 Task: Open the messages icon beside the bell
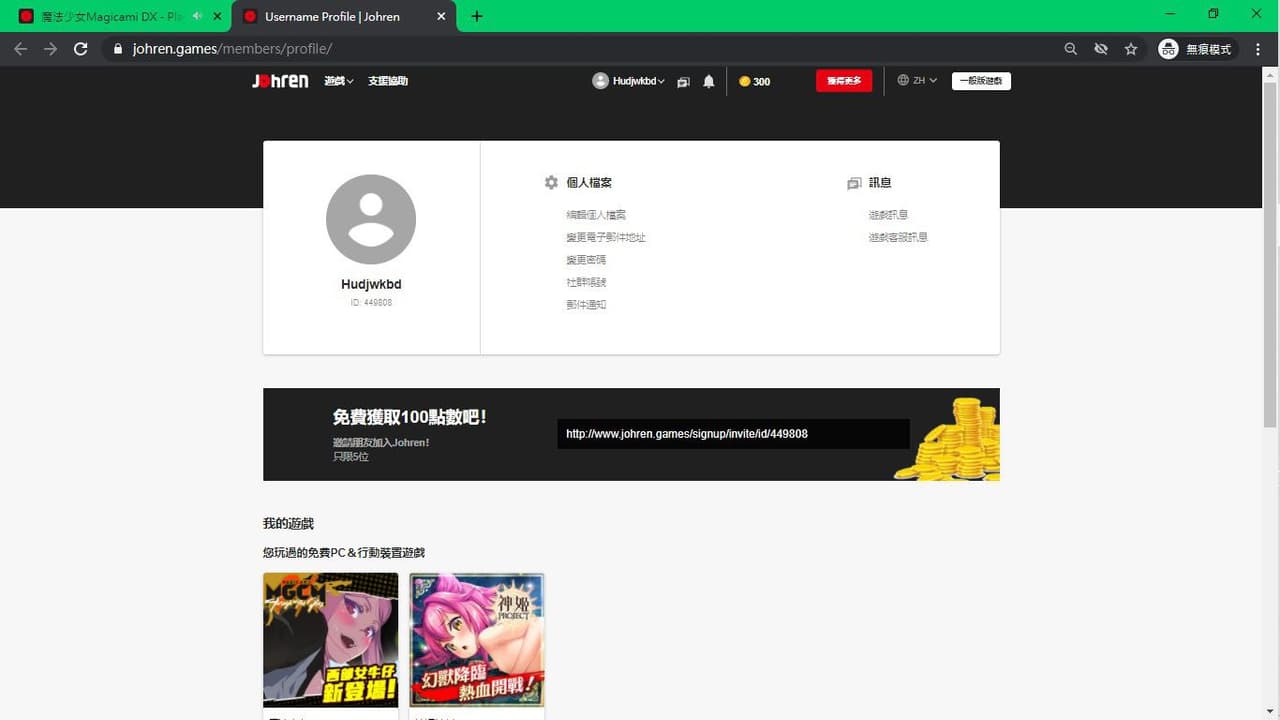683,82
